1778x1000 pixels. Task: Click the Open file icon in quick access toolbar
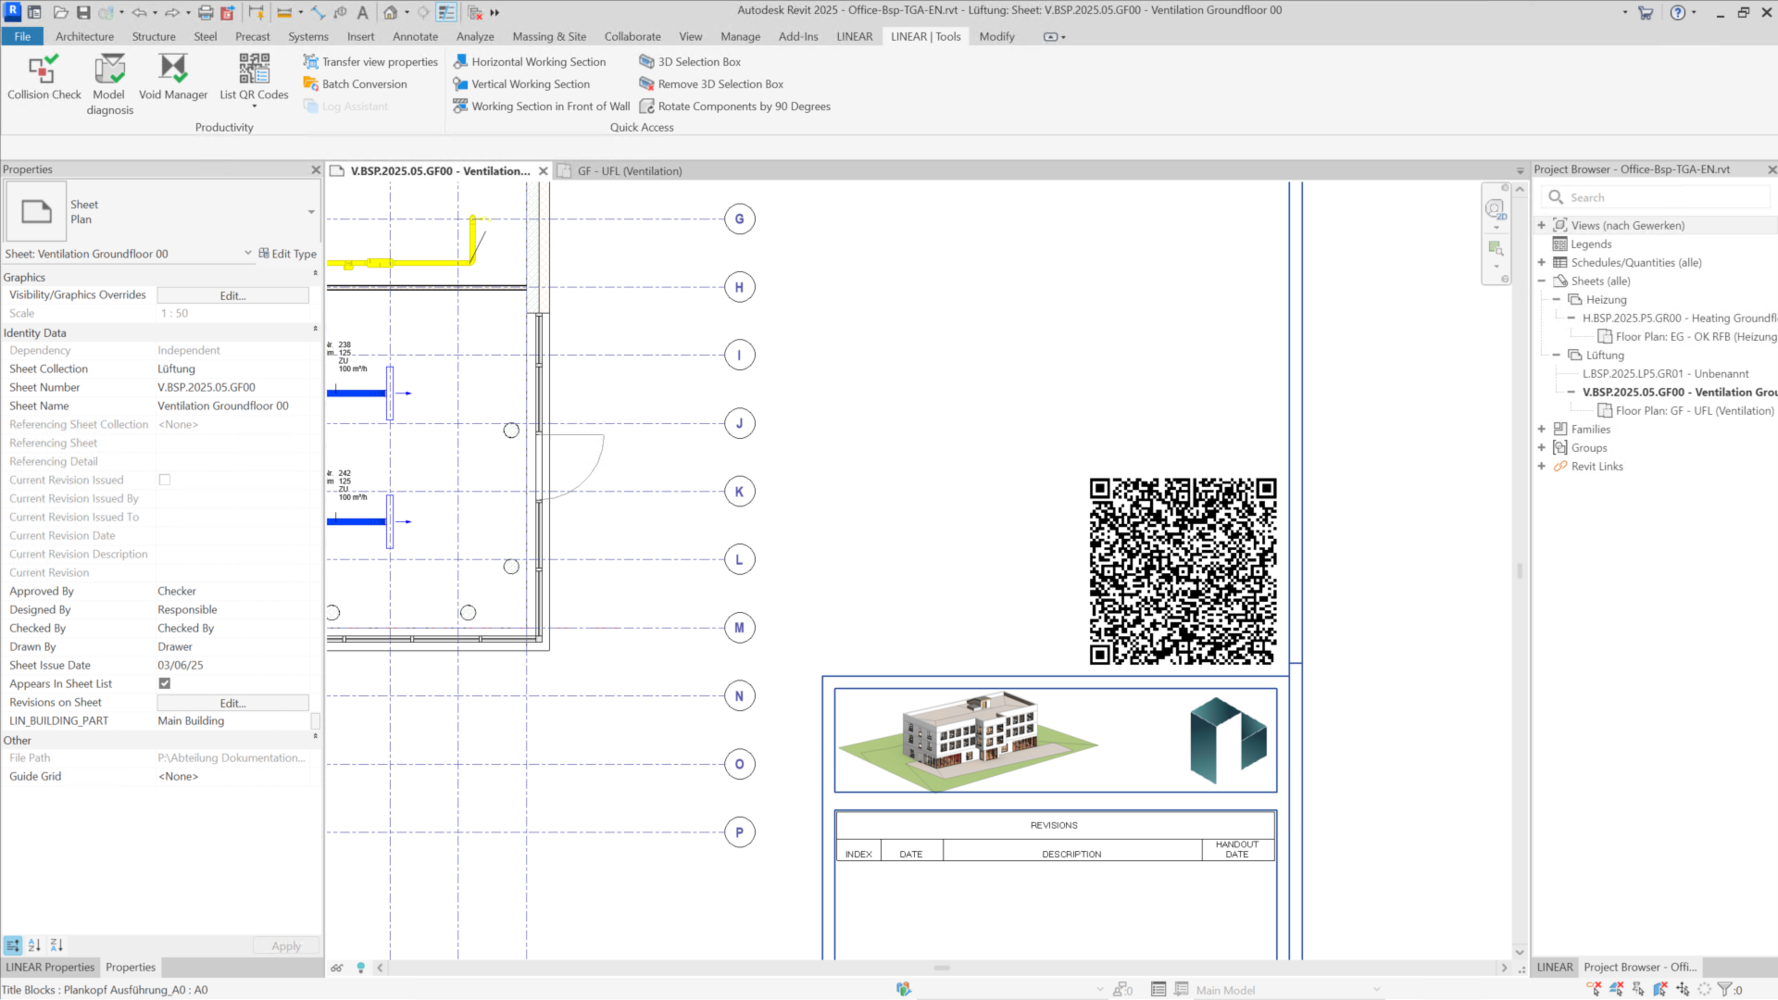pos(61,12)
